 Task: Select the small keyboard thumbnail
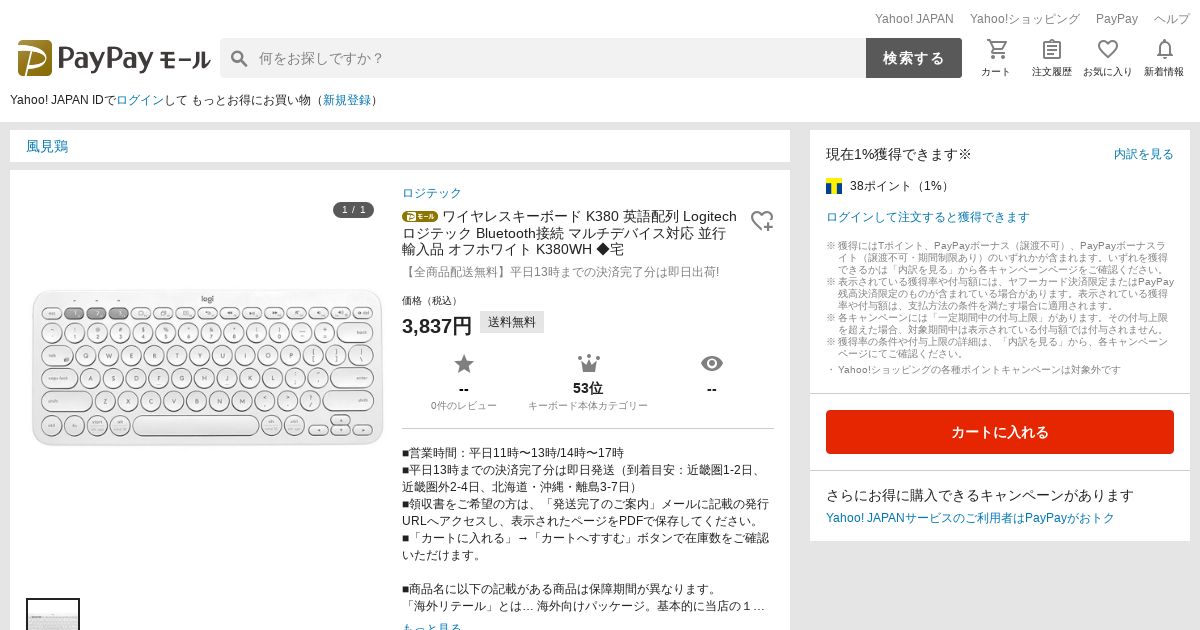53,614
